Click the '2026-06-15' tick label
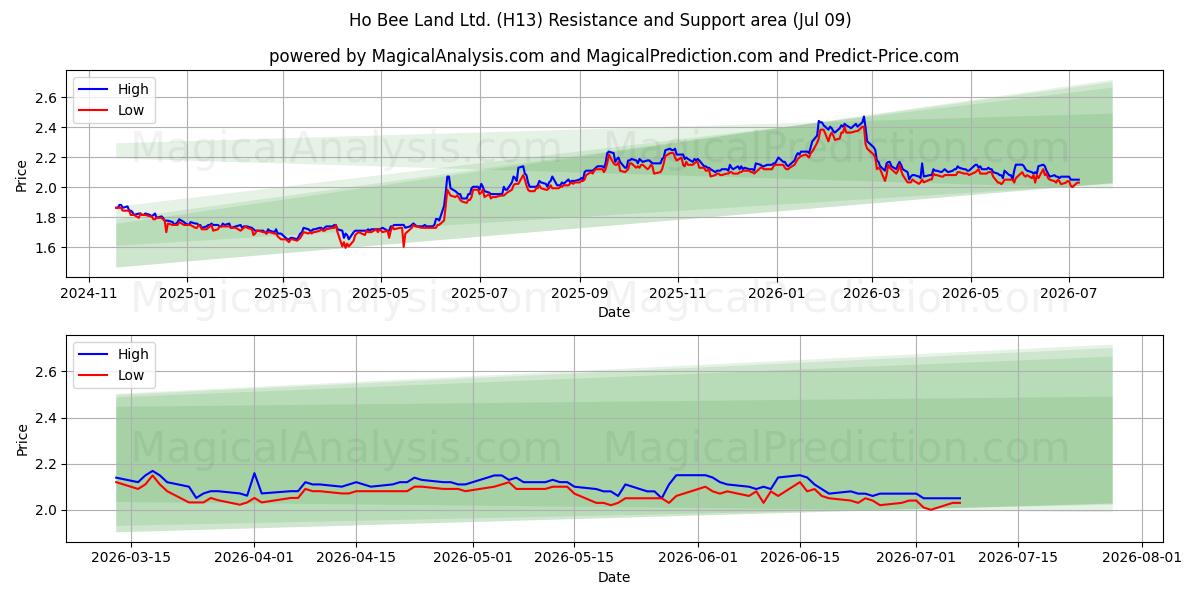The width and height of the screenshot is (1200, 600). coord(799,558)
